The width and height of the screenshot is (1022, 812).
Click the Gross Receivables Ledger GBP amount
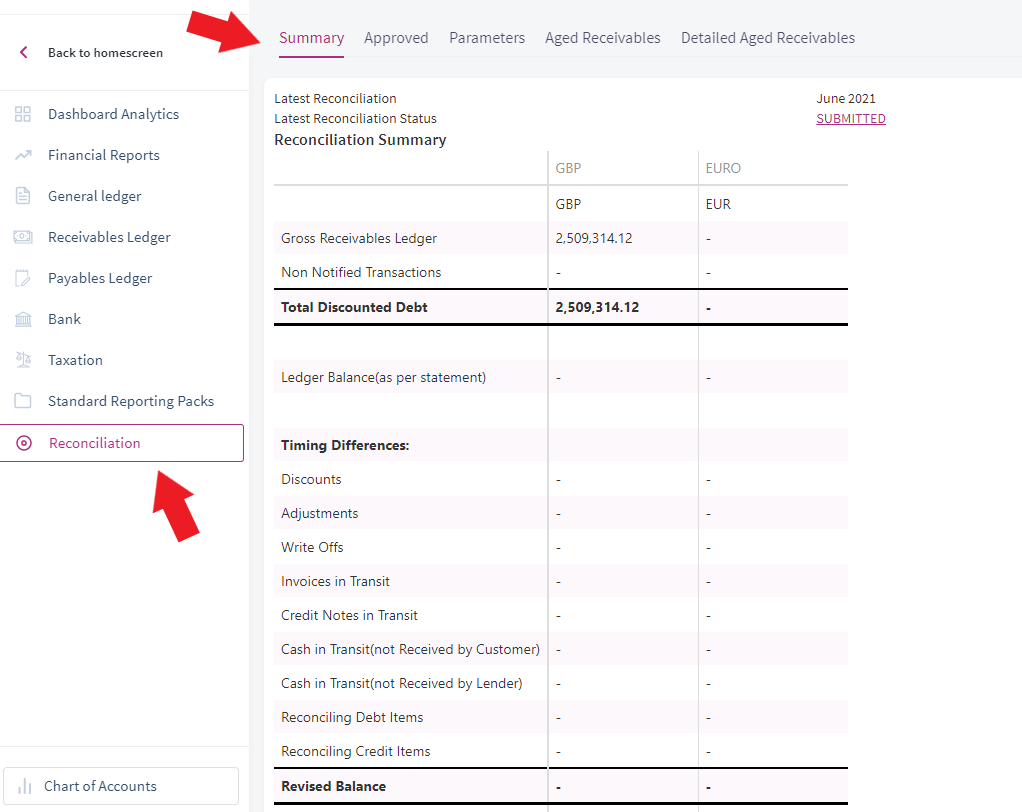(x=594, y=238)
